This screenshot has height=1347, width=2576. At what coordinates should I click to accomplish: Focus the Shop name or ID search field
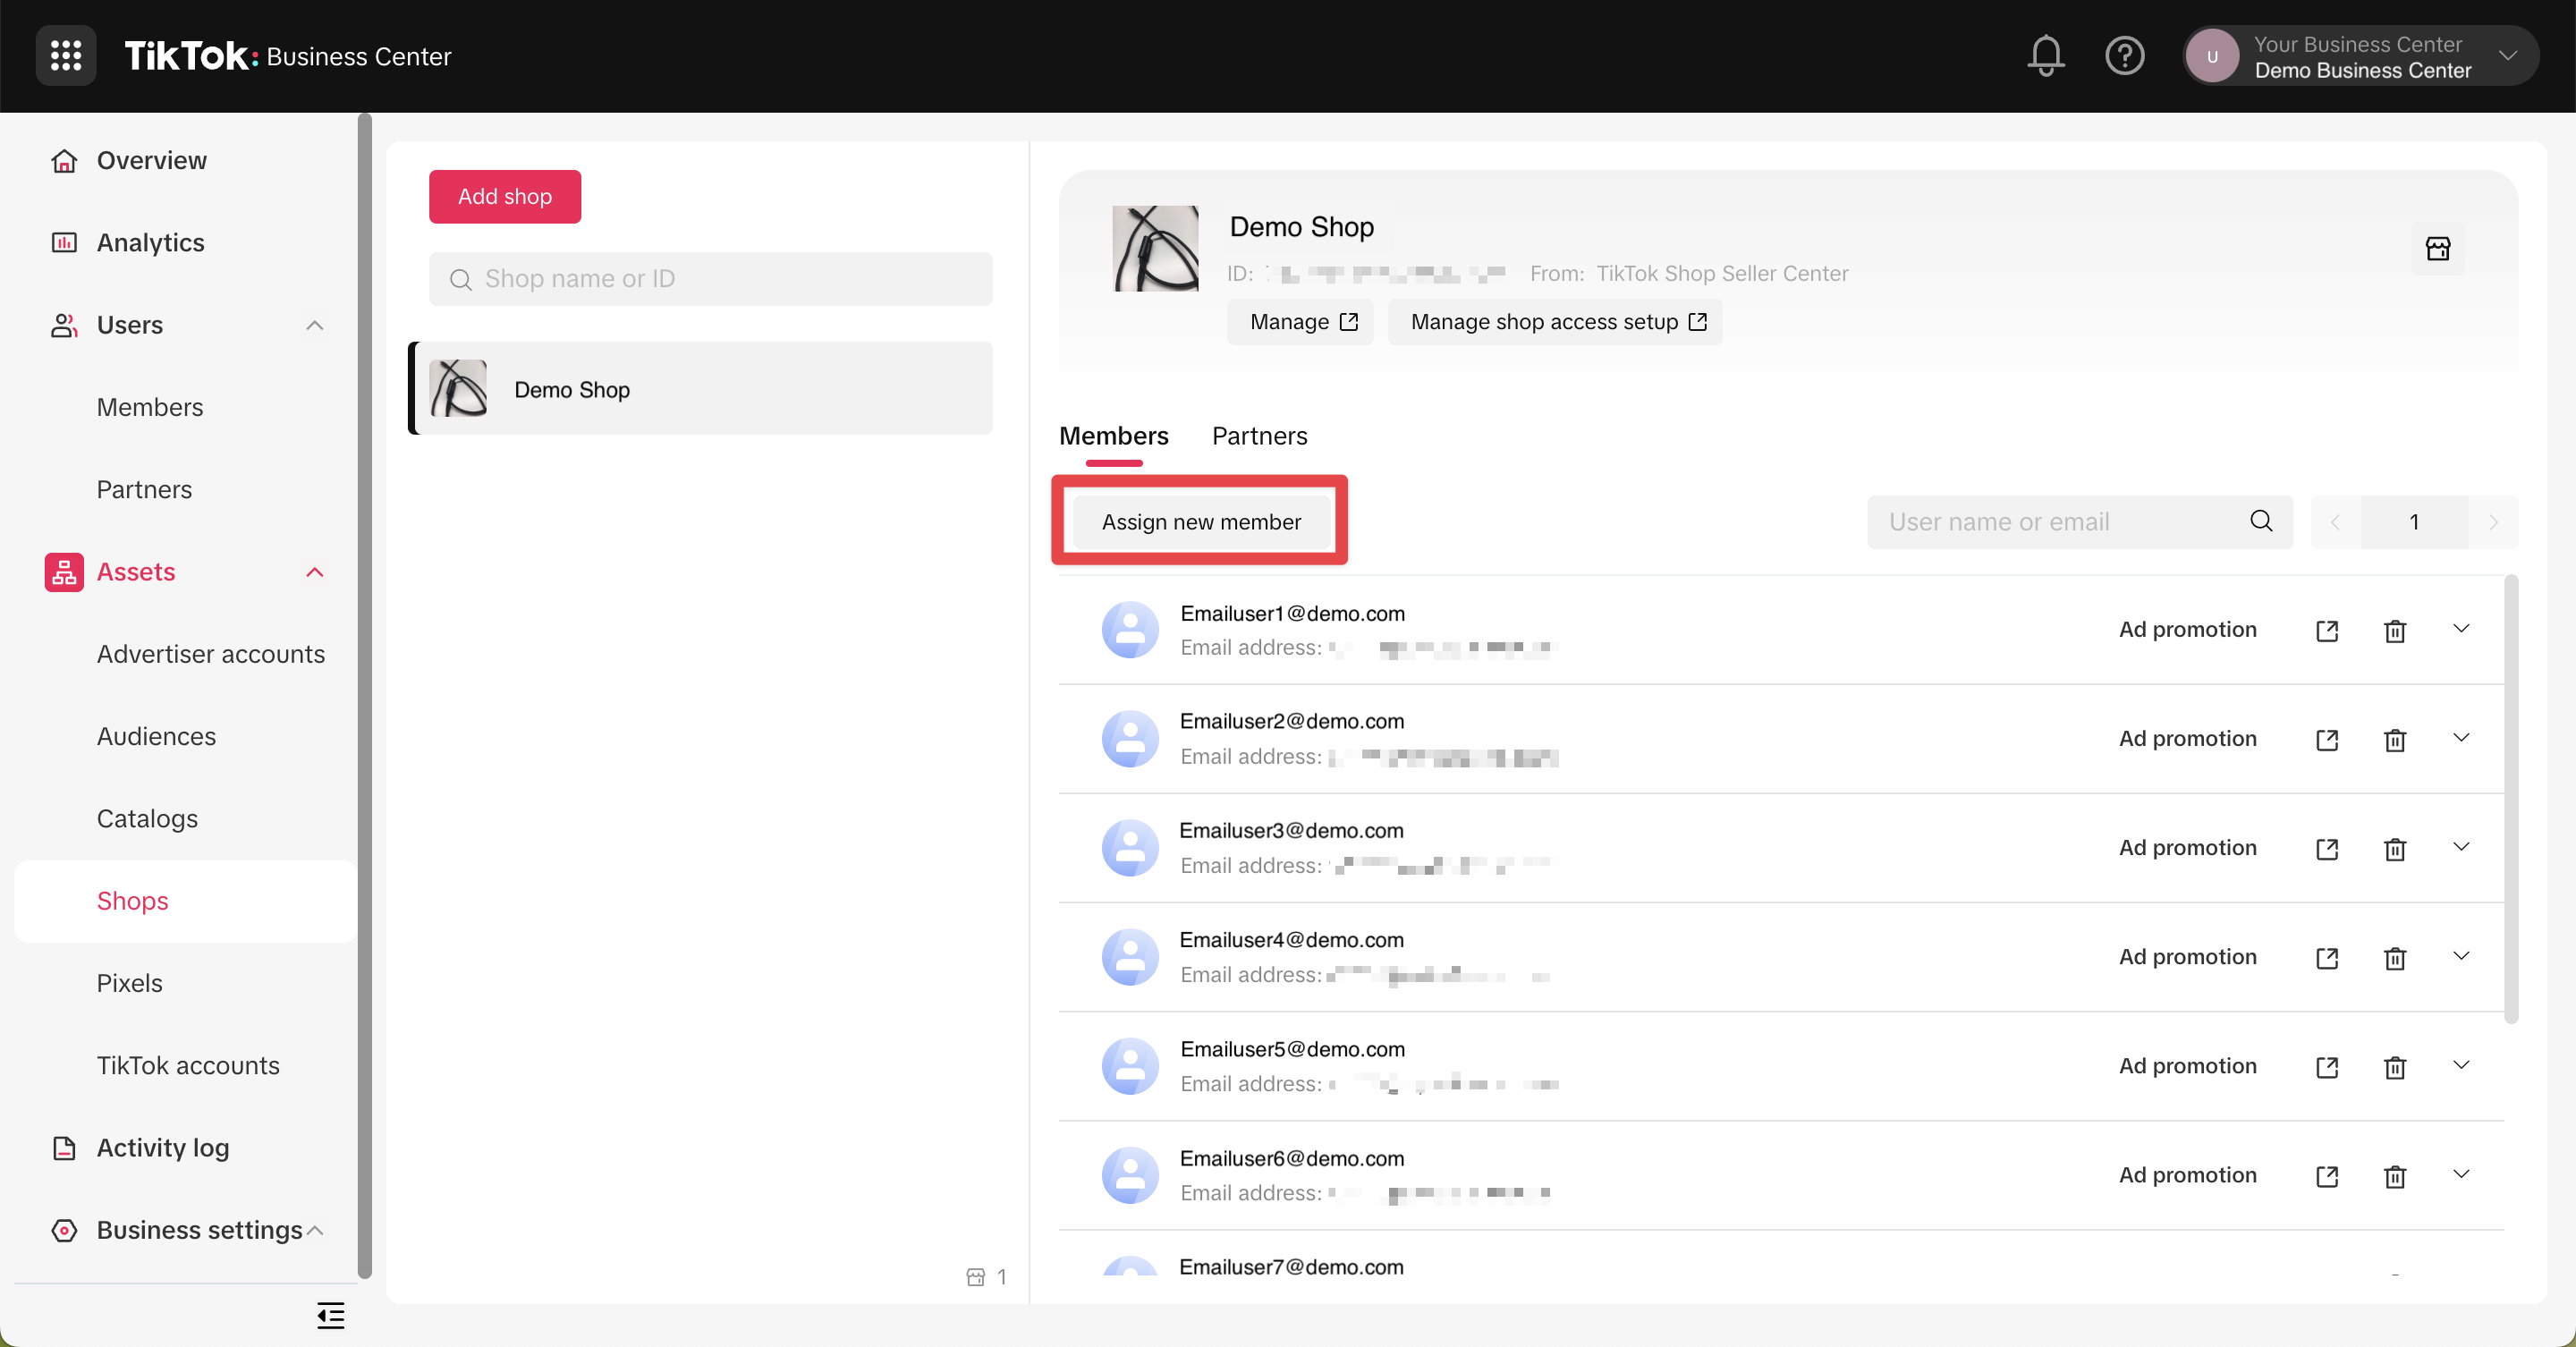[710, 279]
